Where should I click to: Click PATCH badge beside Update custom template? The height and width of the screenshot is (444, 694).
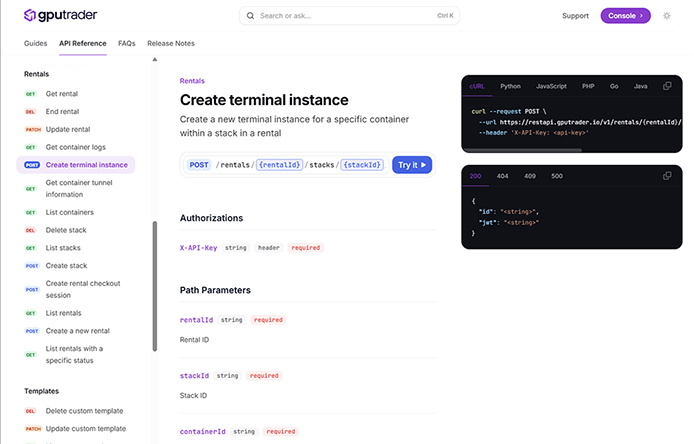(x=33, y=429)
